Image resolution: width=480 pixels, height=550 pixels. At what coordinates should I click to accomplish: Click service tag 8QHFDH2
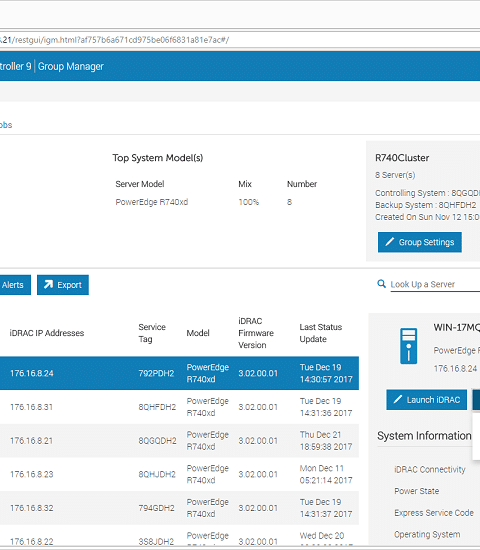click(157, 407)
